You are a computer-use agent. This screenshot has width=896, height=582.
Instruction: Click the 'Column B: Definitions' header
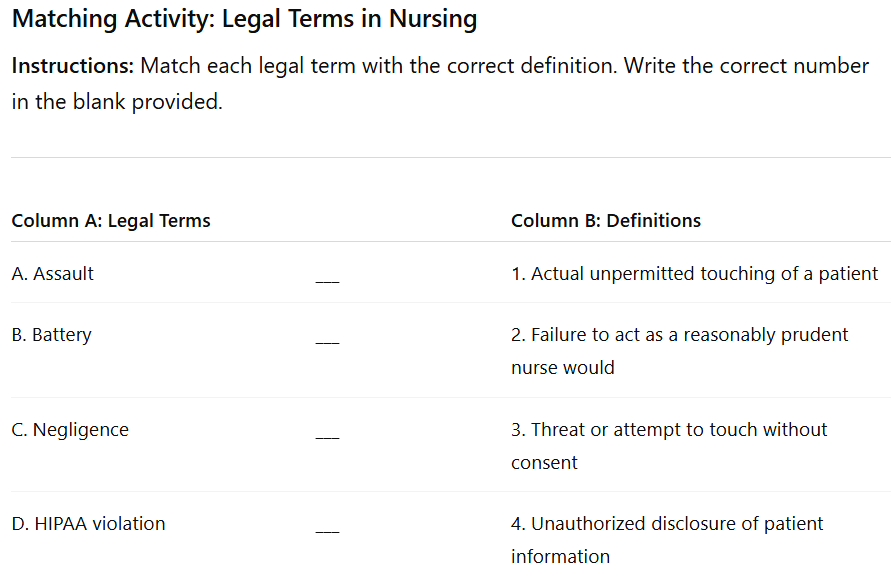(x=606, y=221)
